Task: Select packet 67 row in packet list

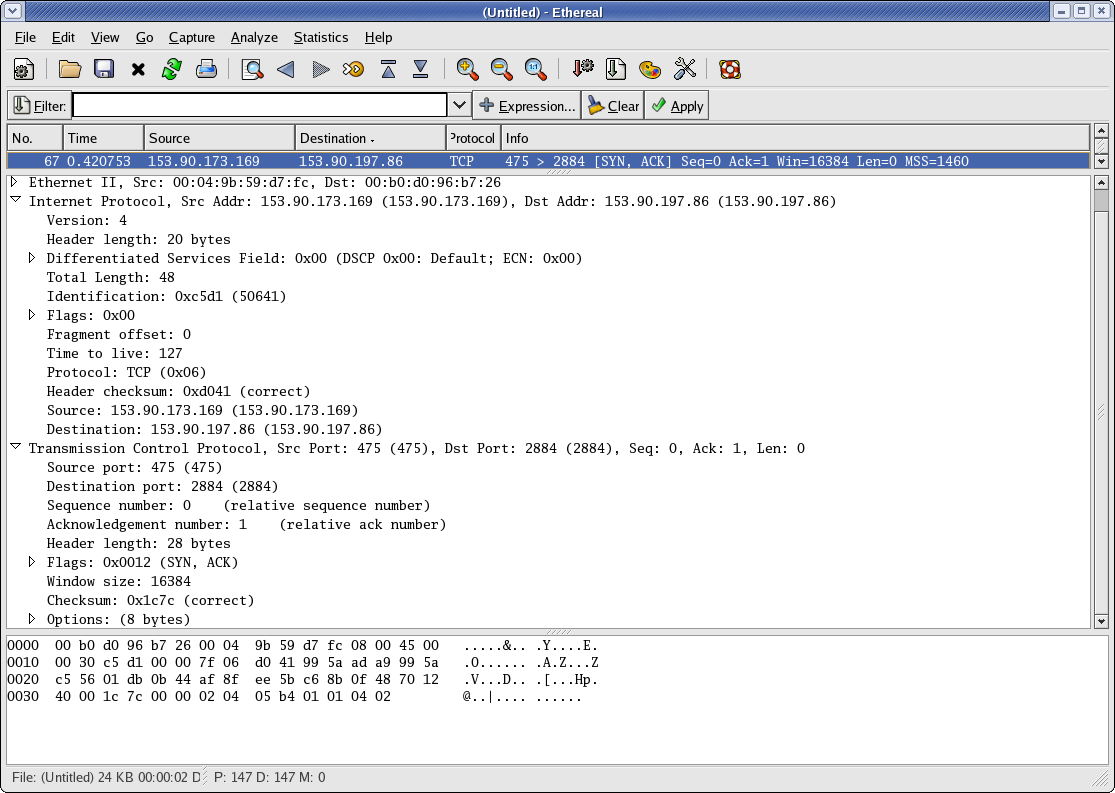Action: point(548,161)
